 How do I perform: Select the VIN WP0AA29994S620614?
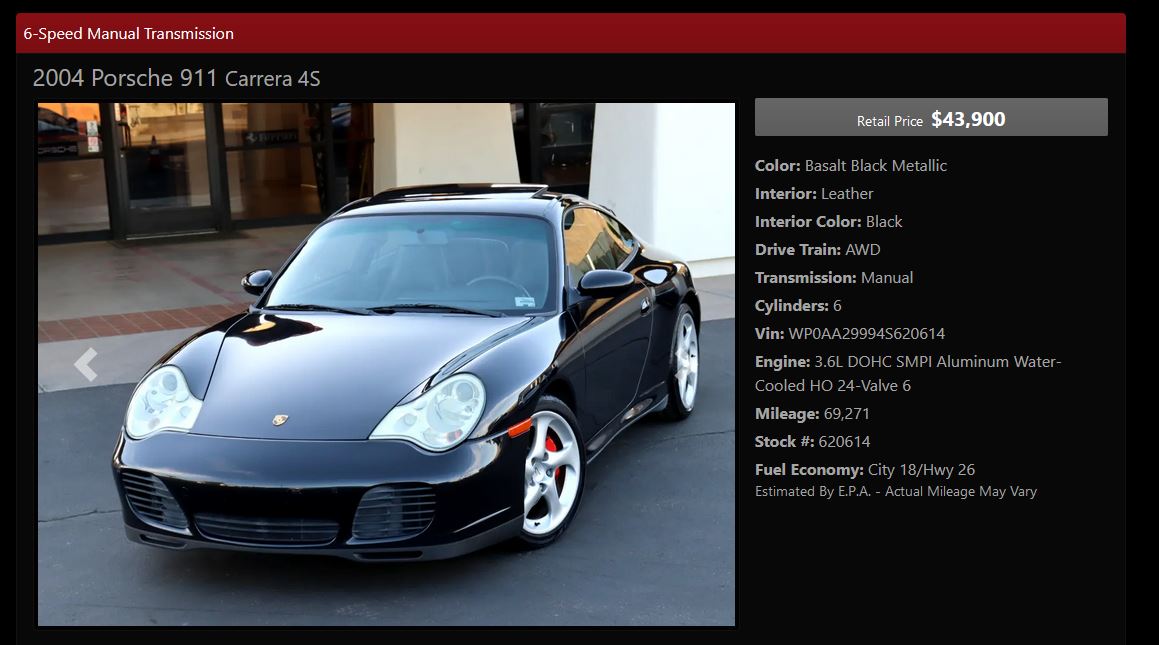(850, 334)
